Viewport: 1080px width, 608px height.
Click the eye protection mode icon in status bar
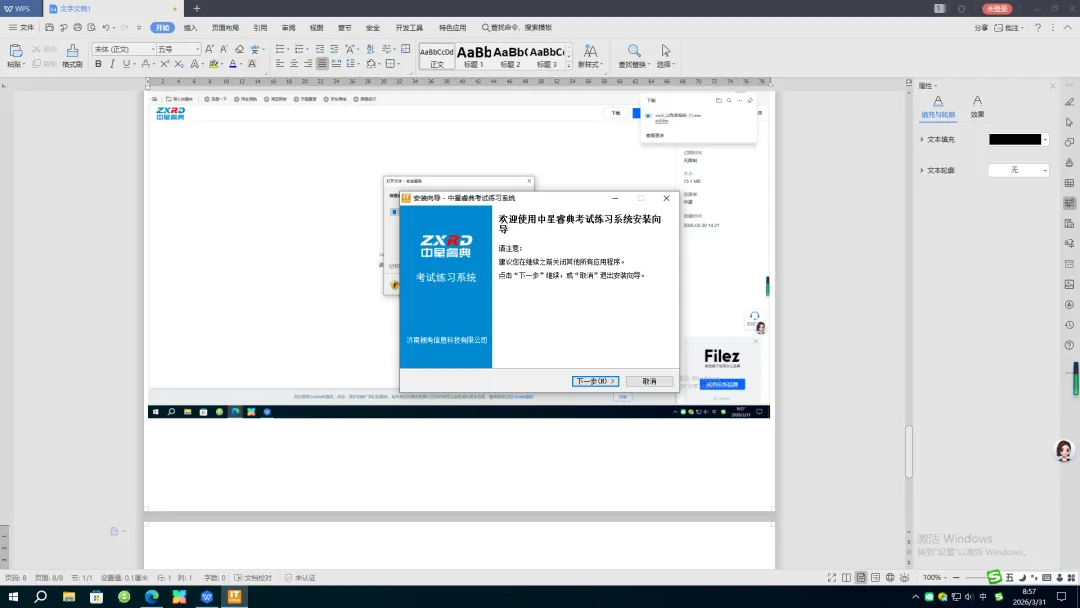coord(904,578)
